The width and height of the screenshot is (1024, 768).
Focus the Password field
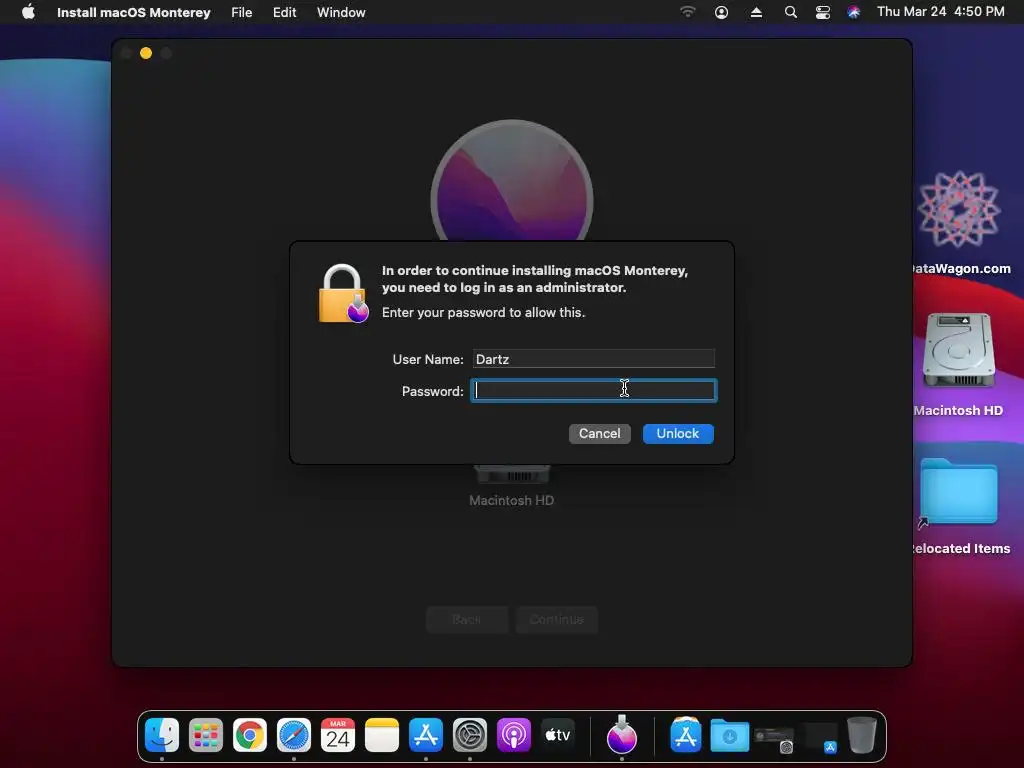(593, 391)
